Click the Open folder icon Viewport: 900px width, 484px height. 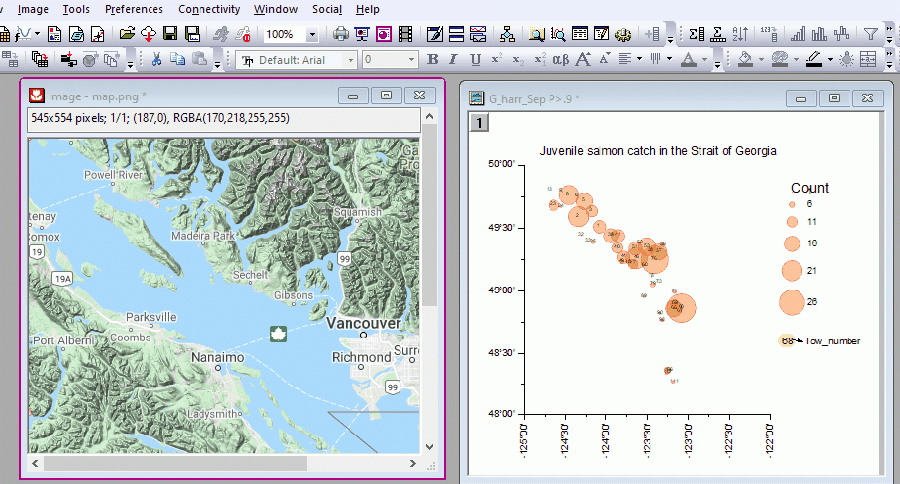[x=126, y=34]
